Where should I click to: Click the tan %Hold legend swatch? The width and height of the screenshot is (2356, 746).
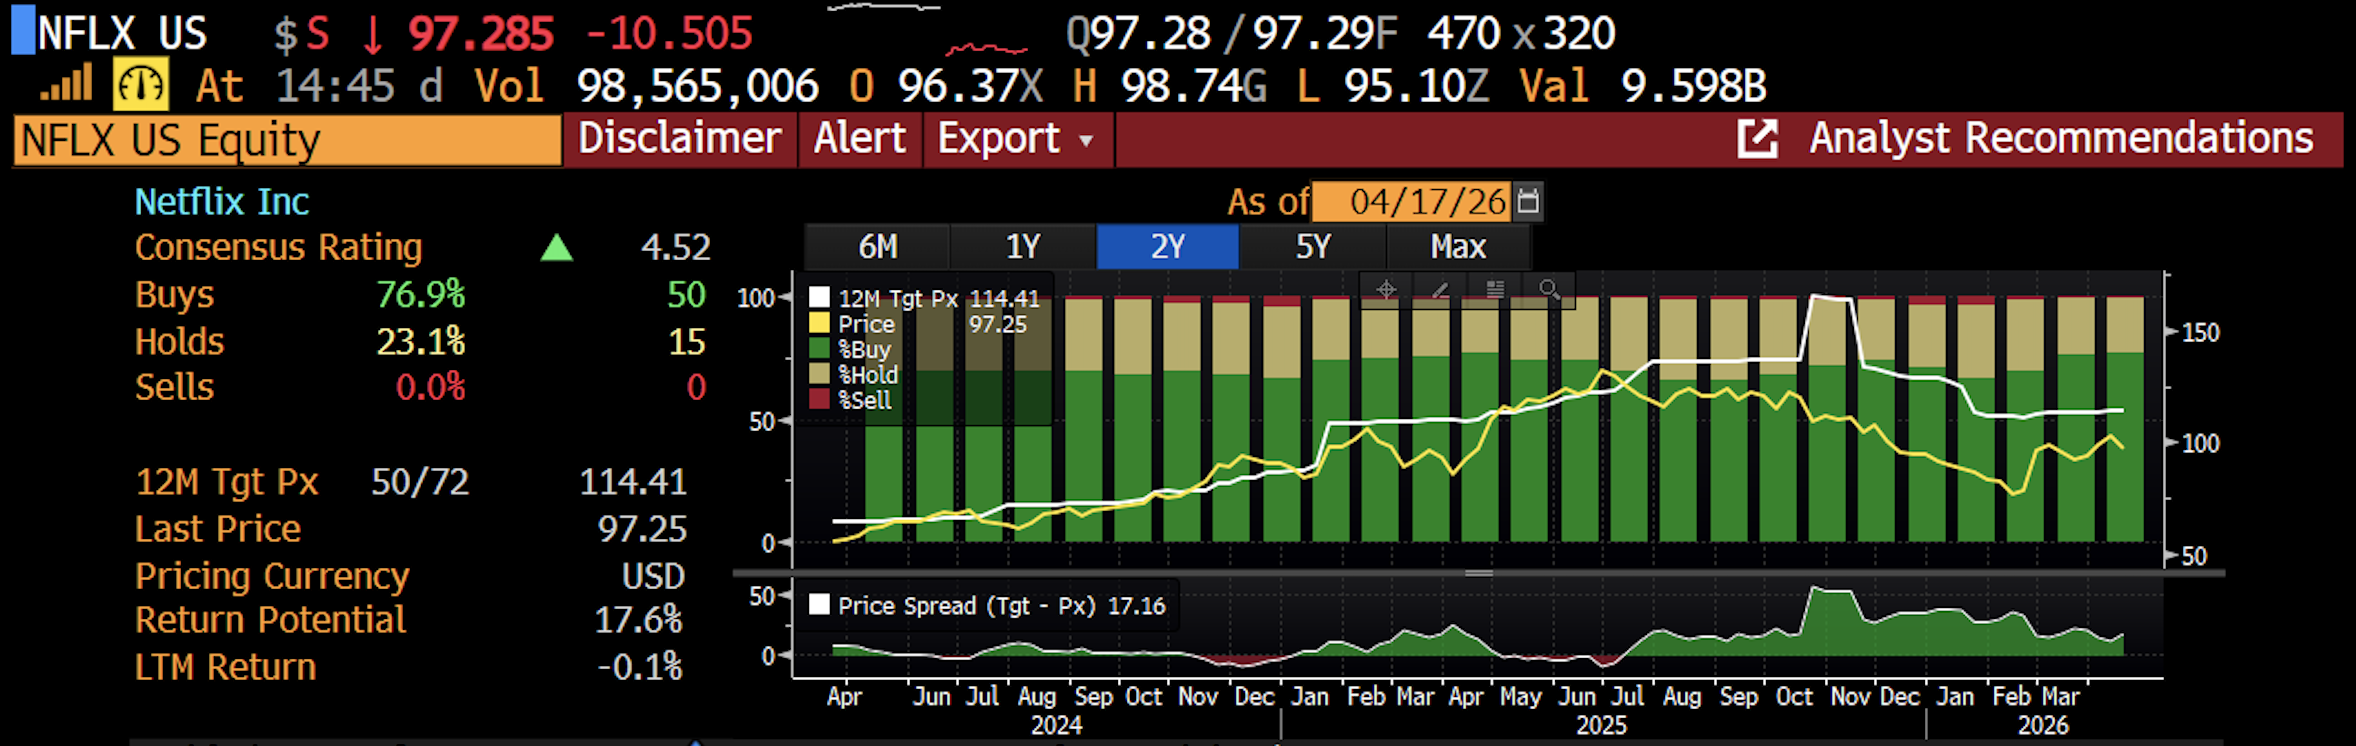[819, 374]
